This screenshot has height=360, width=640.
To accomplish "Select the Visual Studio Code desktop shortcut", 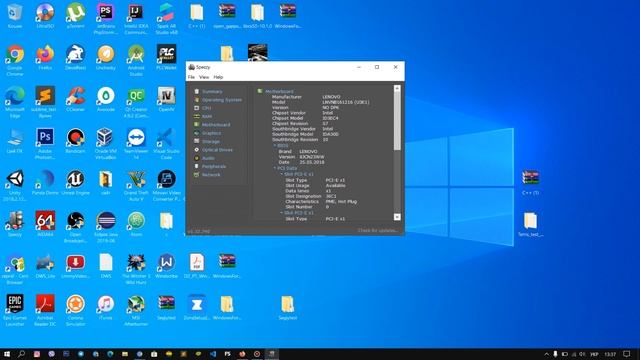I will coord(167,144).
